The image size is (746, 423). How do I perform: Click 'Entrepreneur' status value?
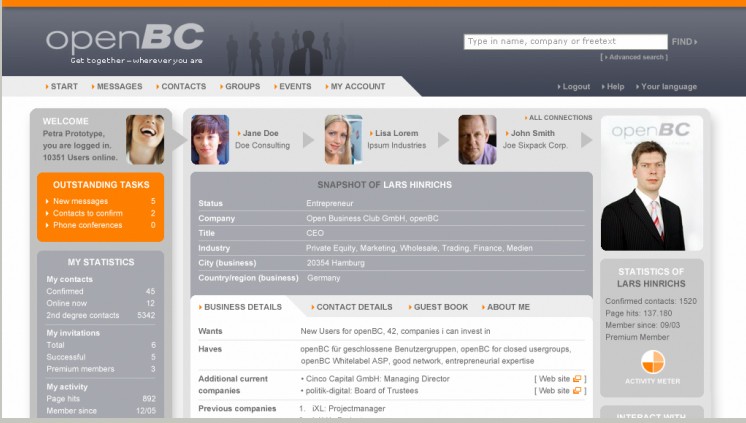tap(330, 204)
